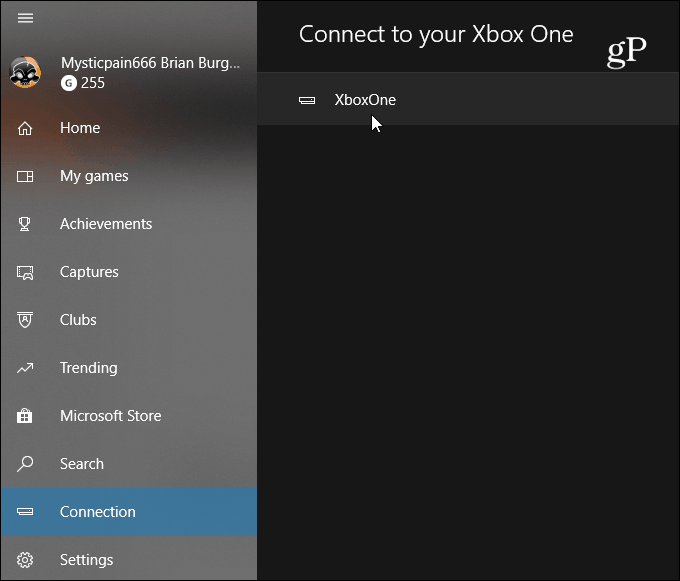
Task: Click the console icon beside XboxOne
Action: pyautogui.click(x=307, y=101)
